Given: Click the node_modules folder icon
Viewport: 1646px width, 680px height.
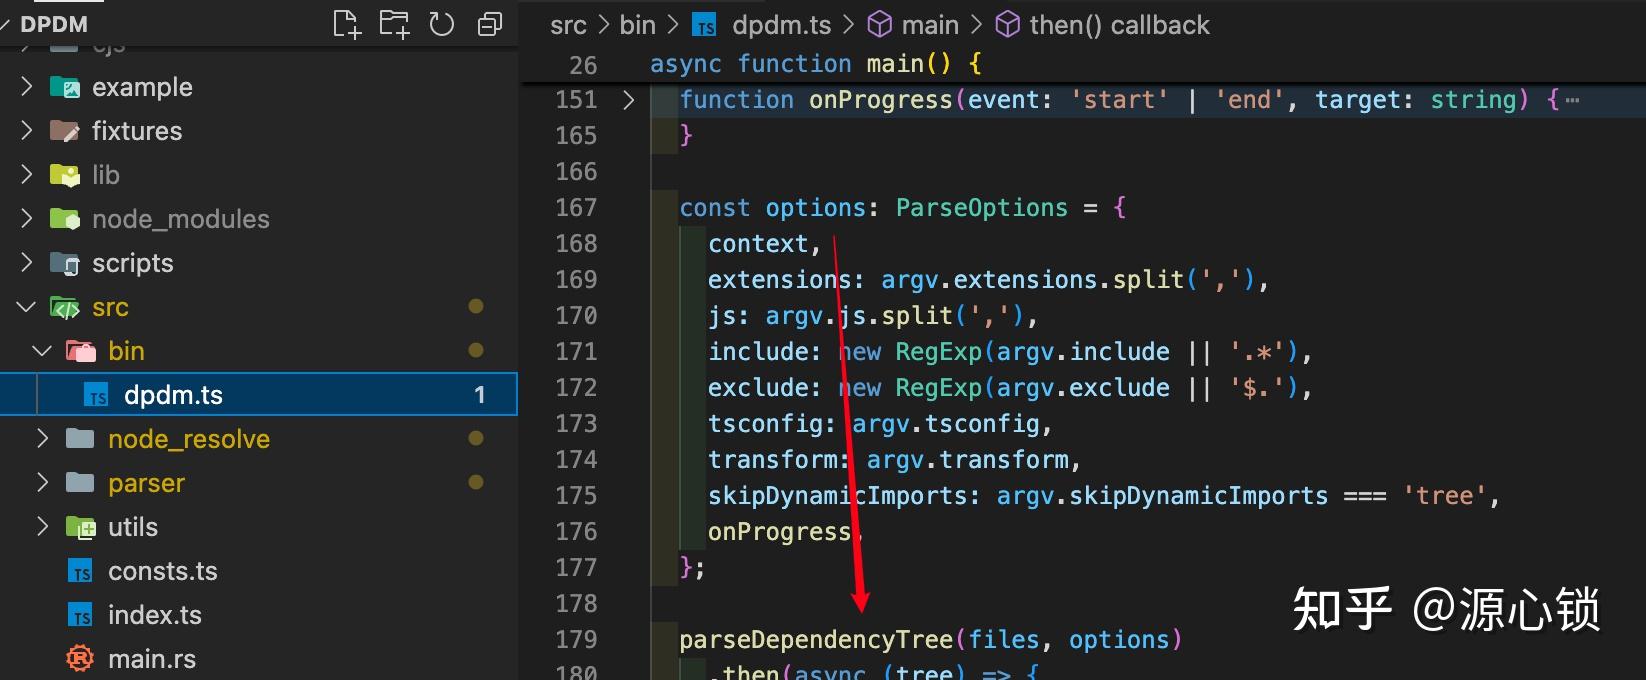Looking at the screenshot, I should point(65,219).
